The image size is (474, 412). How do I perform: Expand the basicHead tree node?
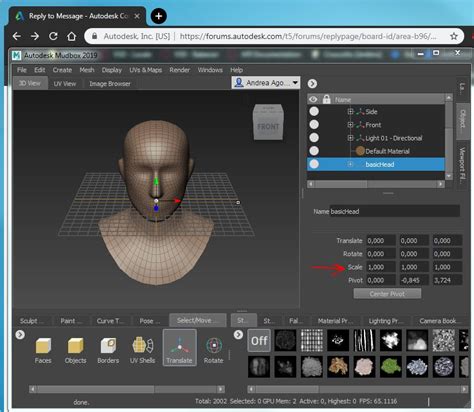350,164
